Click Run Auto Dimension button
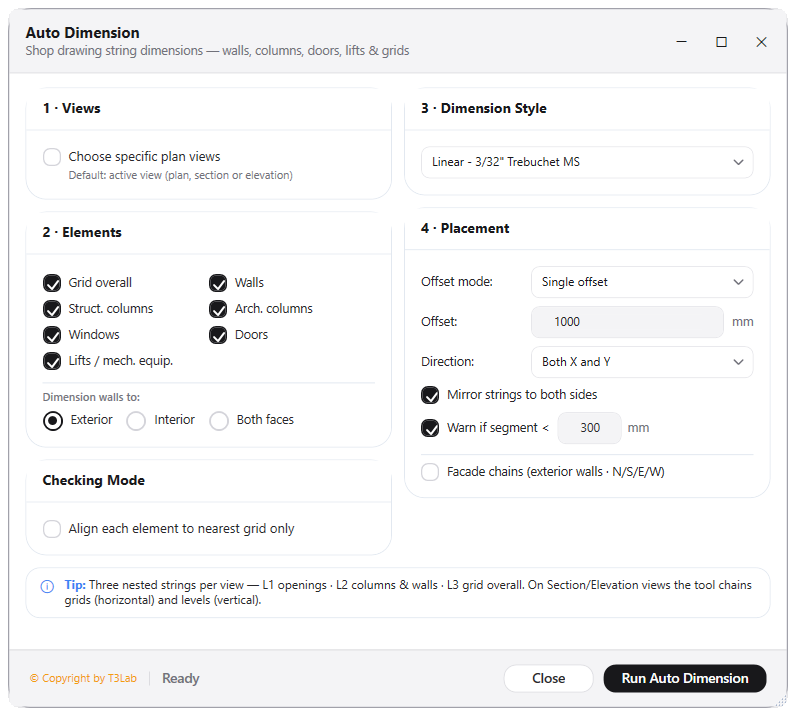Viewport: 796px width, 716px height. pyautogui.click(x=685, y=678)
